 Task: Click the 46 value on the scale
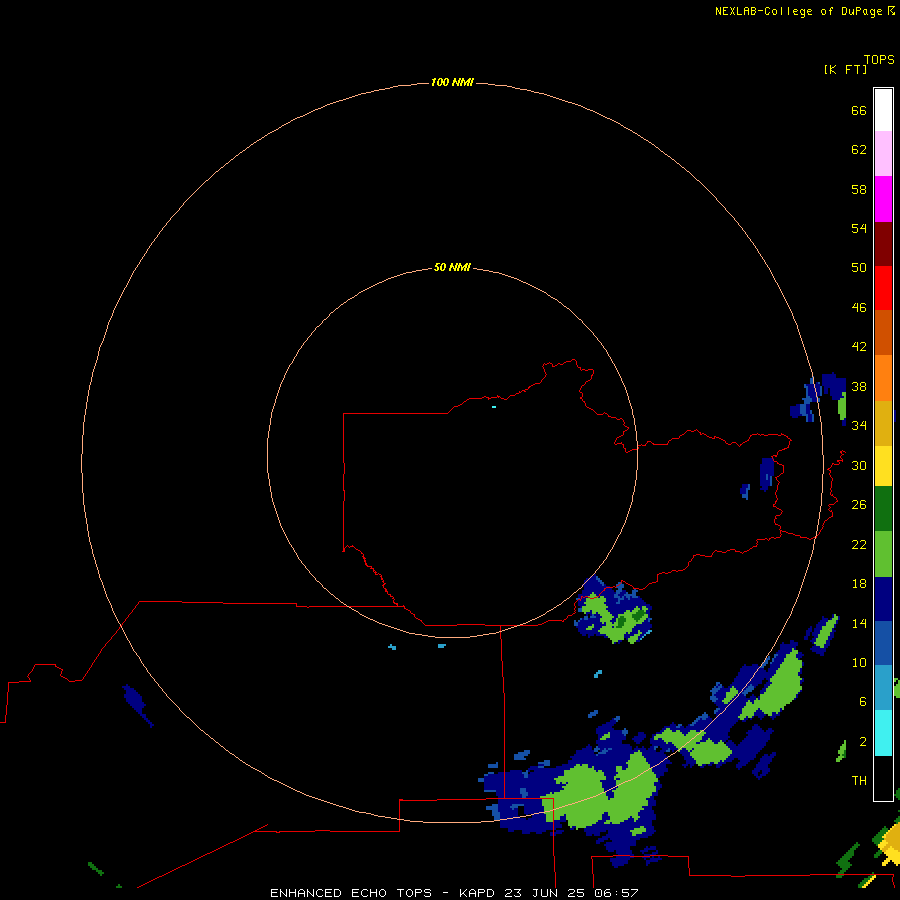click(x=859, y=307)
